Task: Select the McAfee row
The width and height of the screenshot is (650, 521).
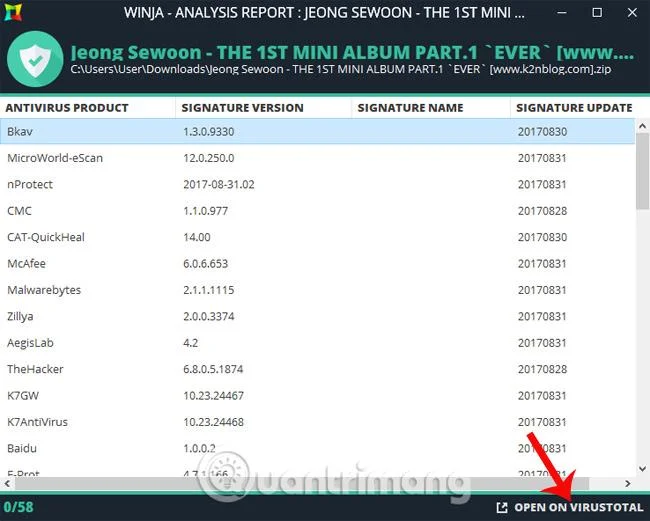Action: coord(317,264)
